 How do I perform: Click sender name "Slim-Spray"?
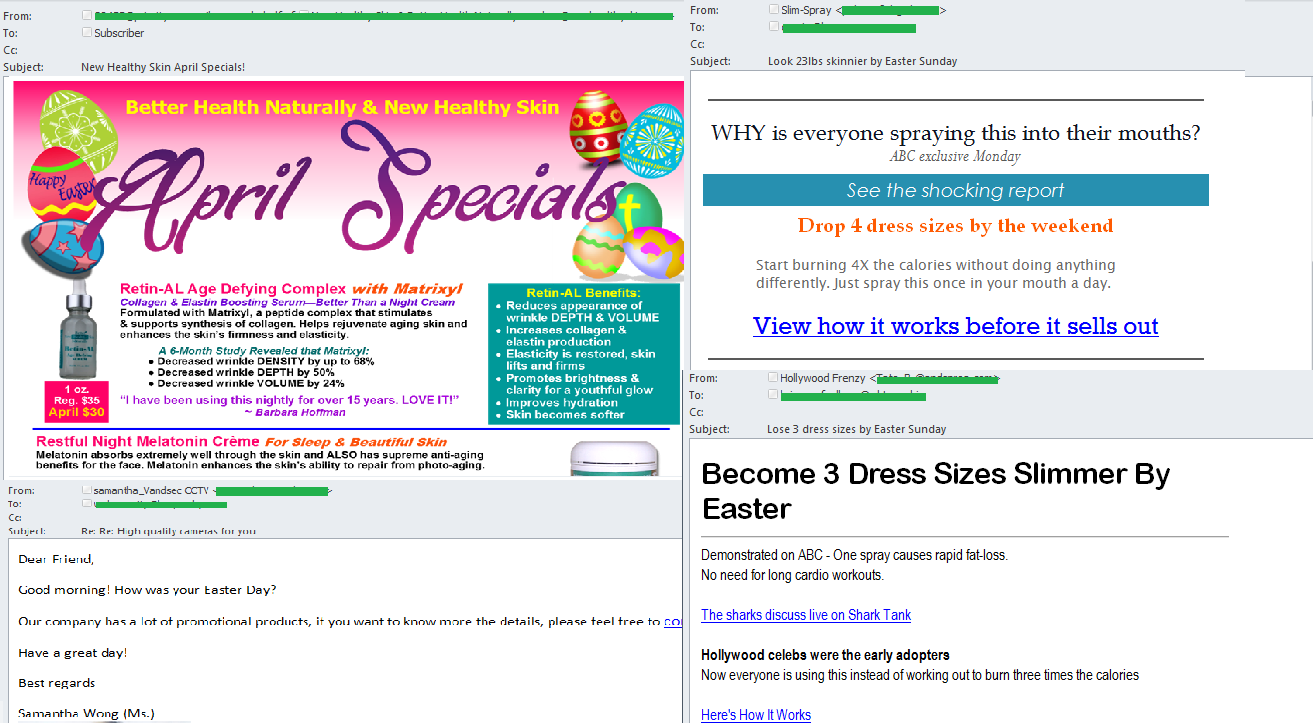(808, 10)
